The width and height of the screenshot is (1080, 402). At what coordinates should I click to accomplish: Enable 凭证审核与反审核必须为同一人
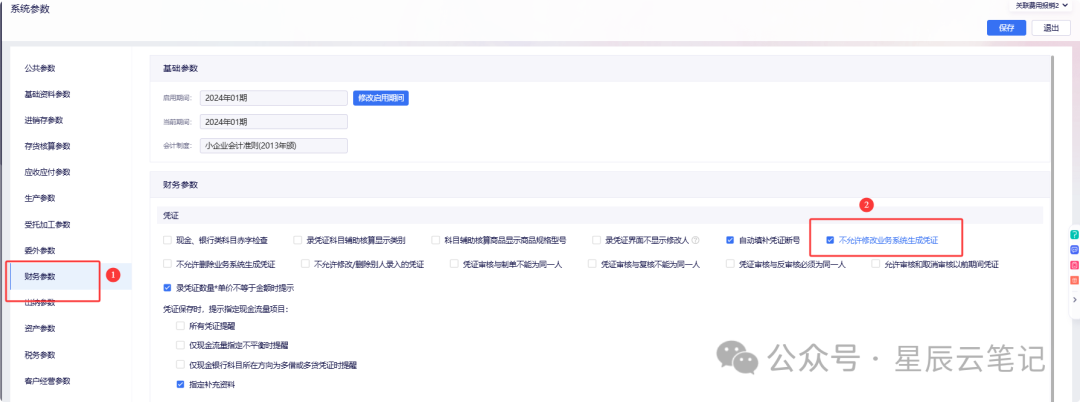[x=730, y=264]
